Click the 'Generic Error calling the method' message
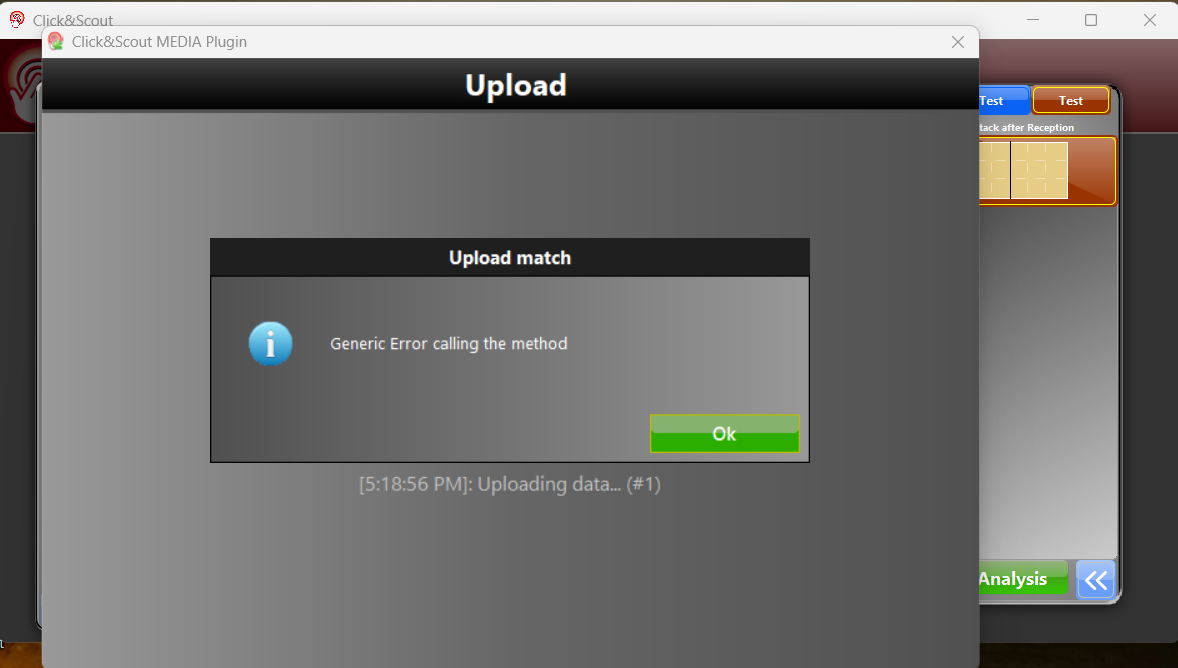 click(449, 343)
